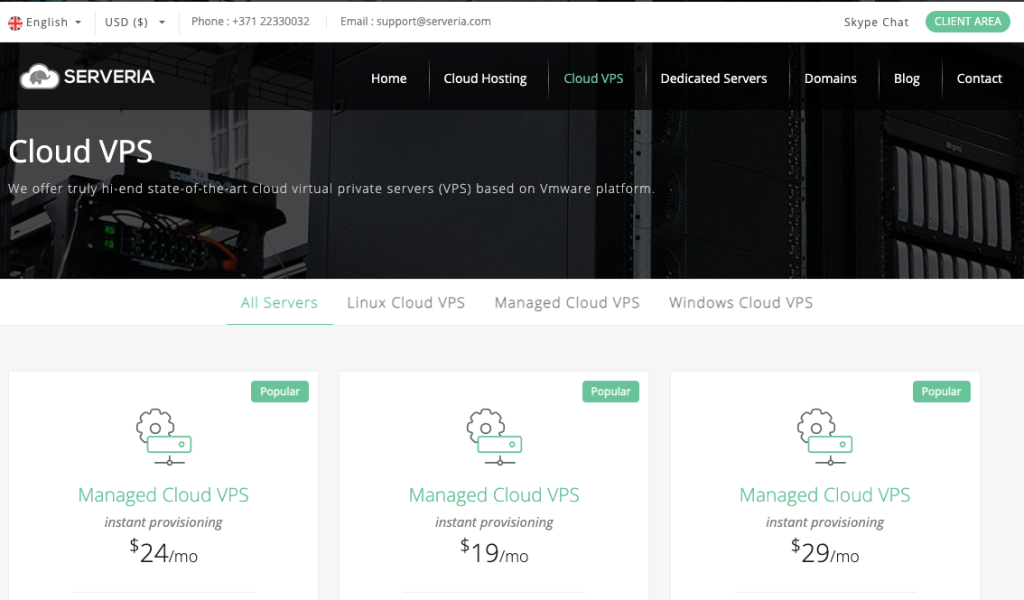The height and width of the screenshot is (600, 1024).
Task: Click Popular badge on the $29 plan
Action: 941,391
